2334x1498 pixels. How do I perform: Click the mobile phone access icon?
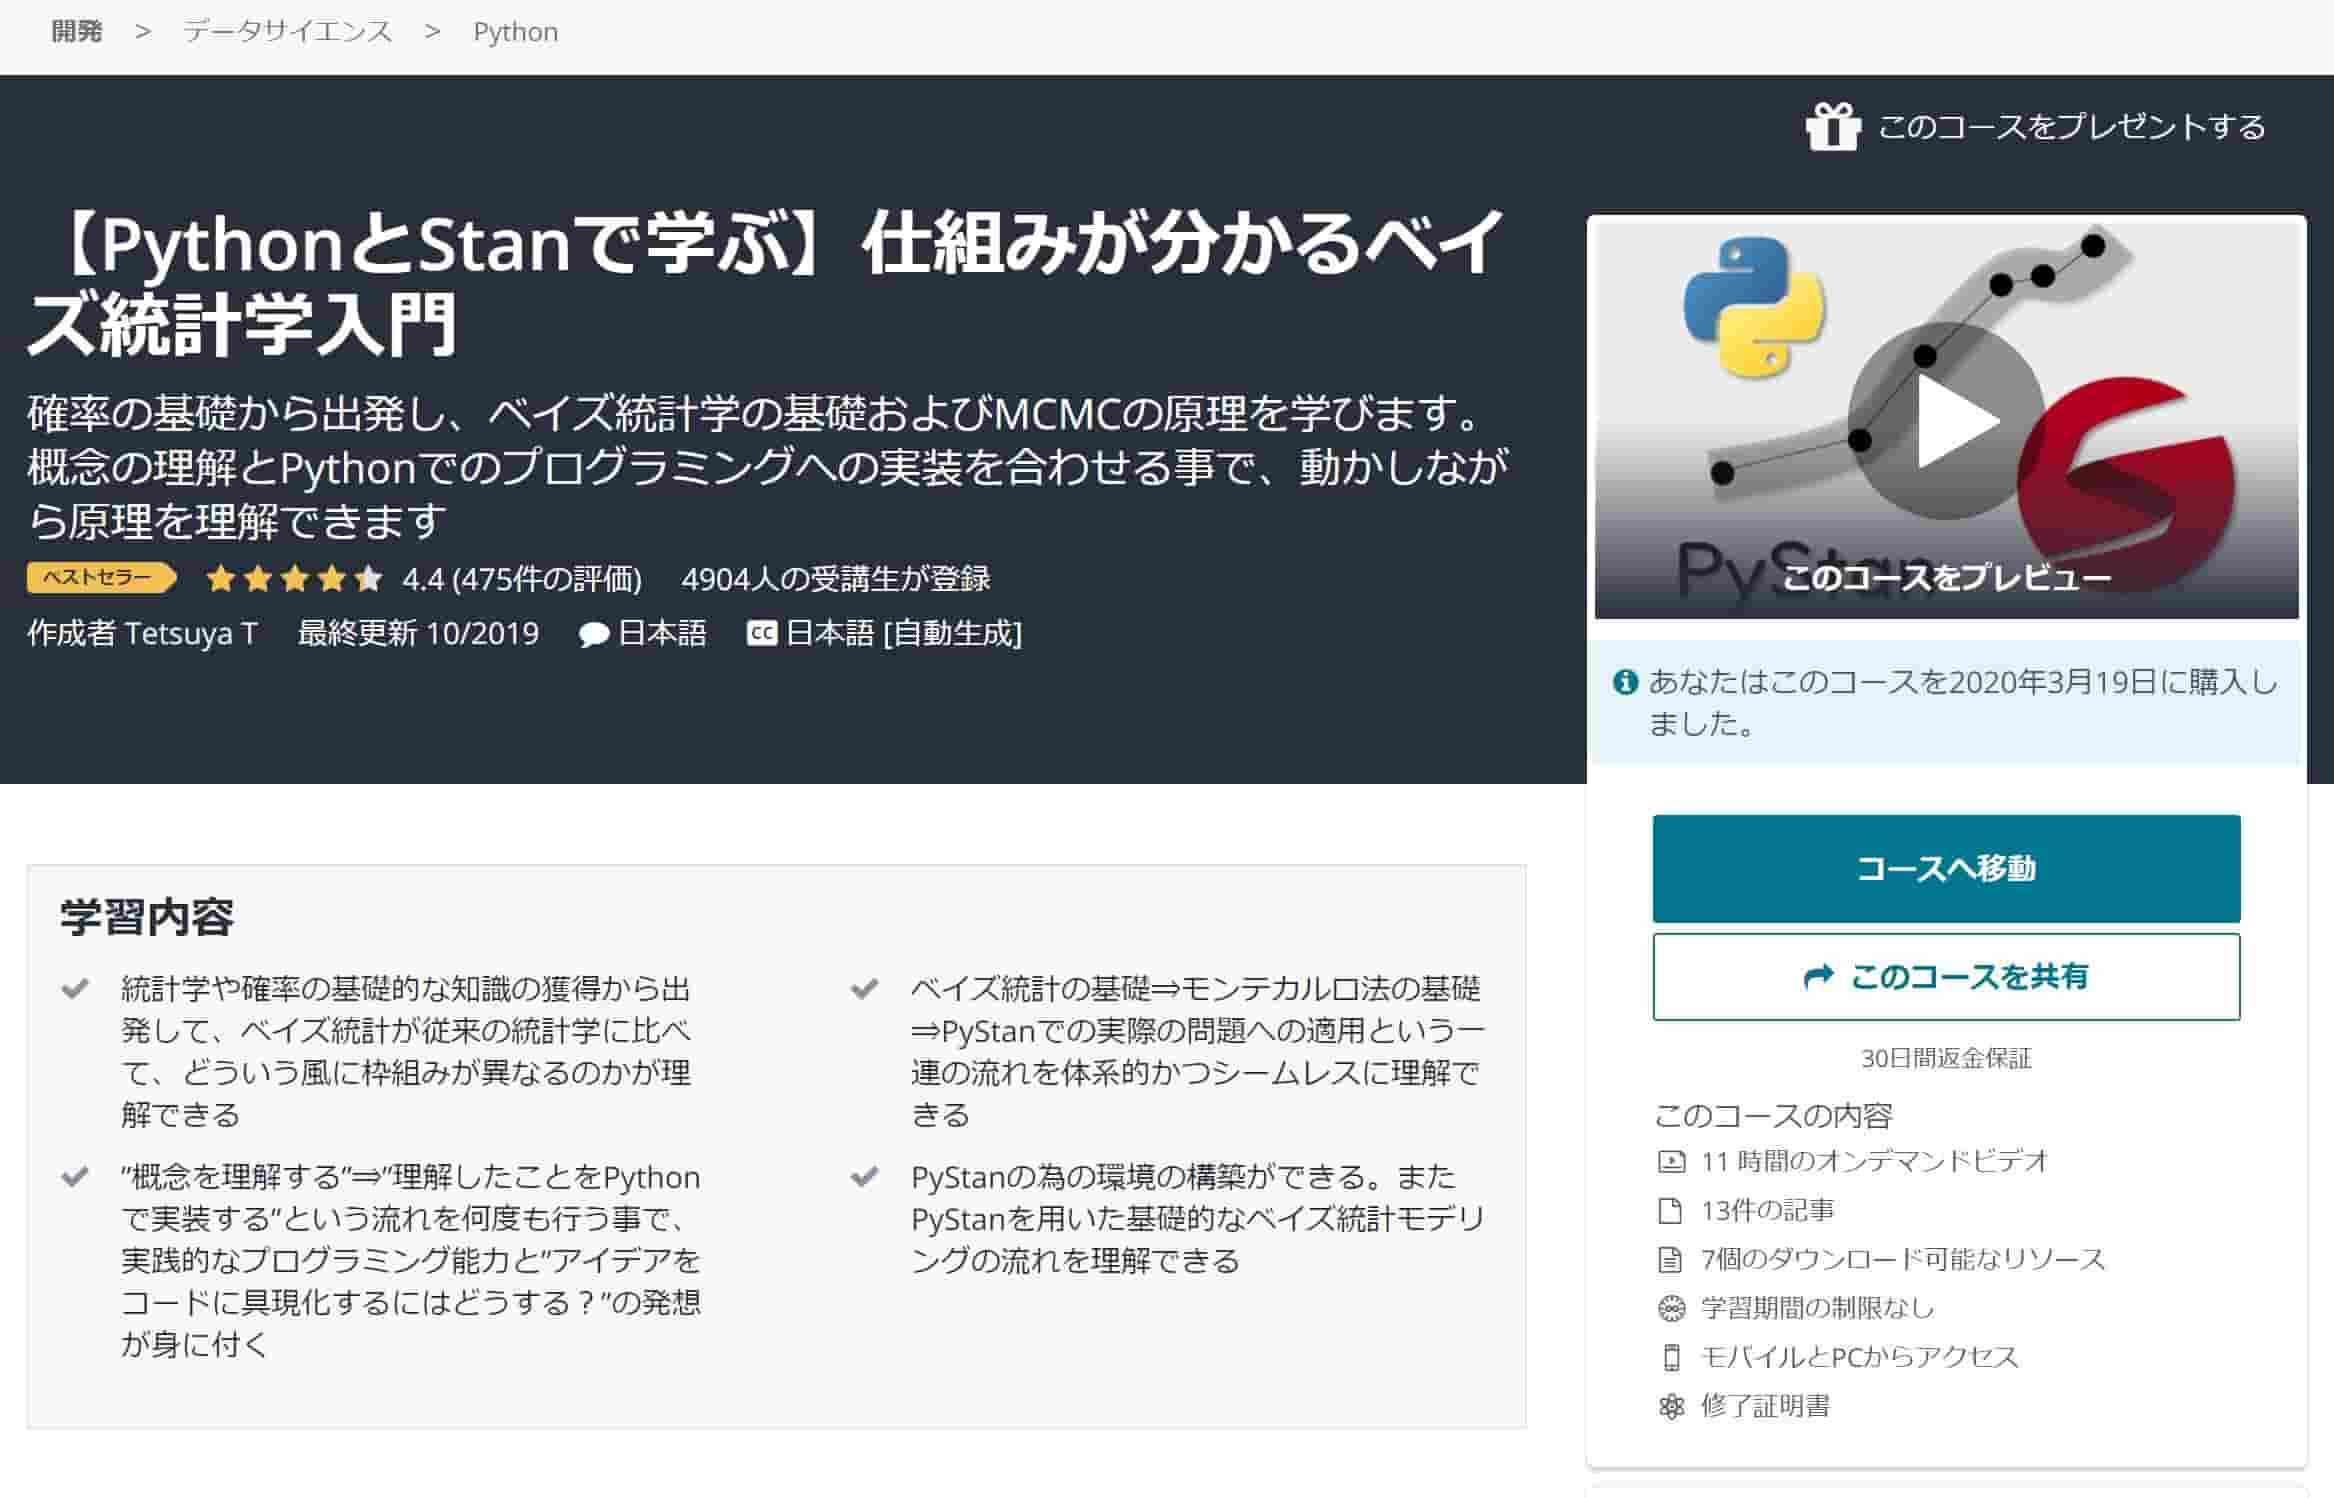click(1670, 1357)
